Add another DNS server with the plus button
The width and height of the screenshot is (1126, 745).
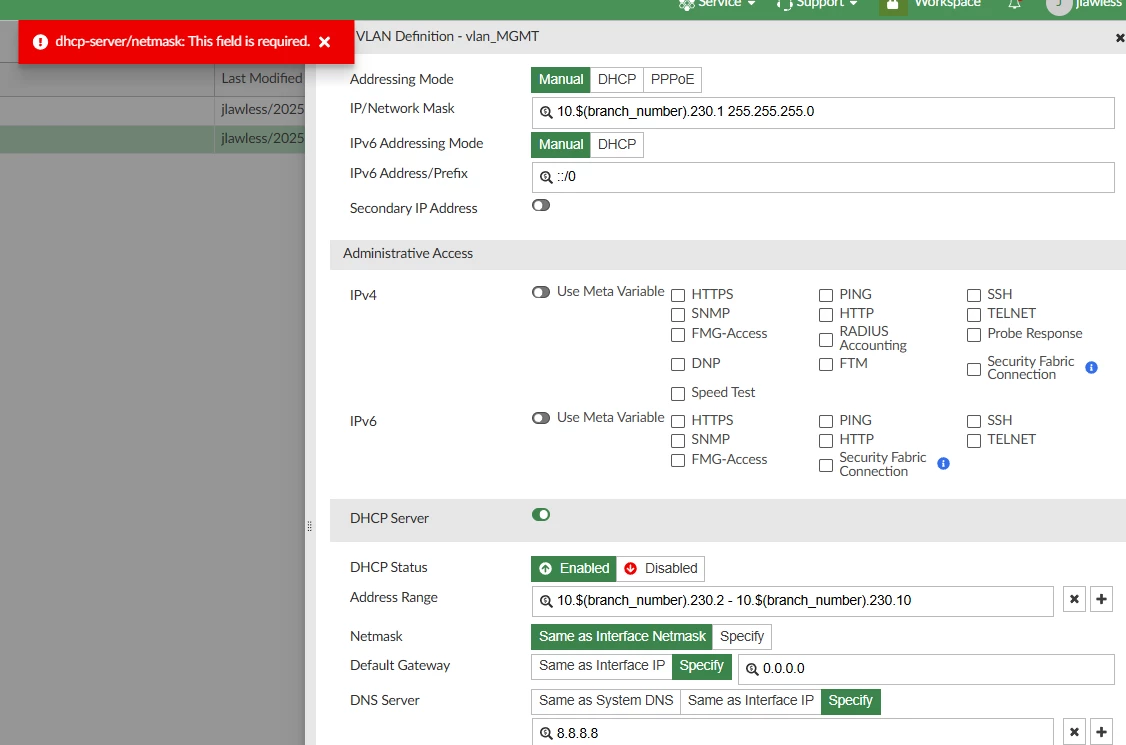[x=1102, y=732]
